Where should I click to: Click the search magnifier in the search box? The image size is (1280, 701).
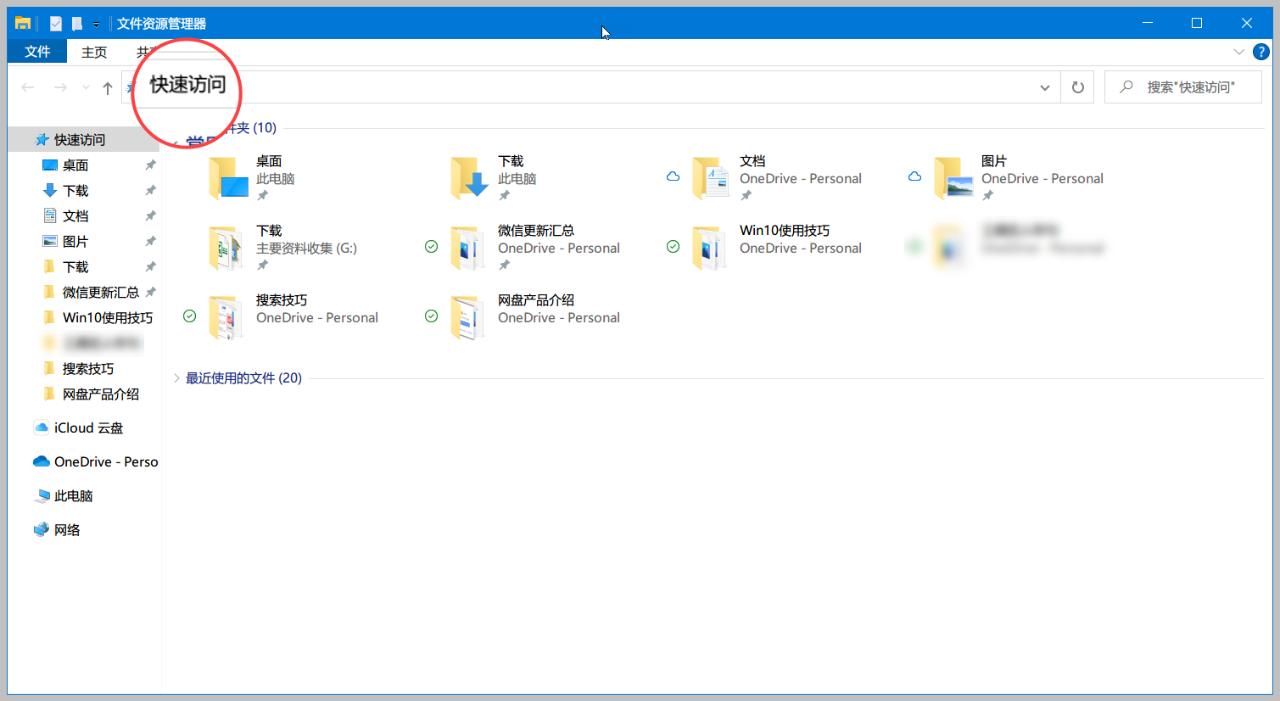coord(1125,87)
